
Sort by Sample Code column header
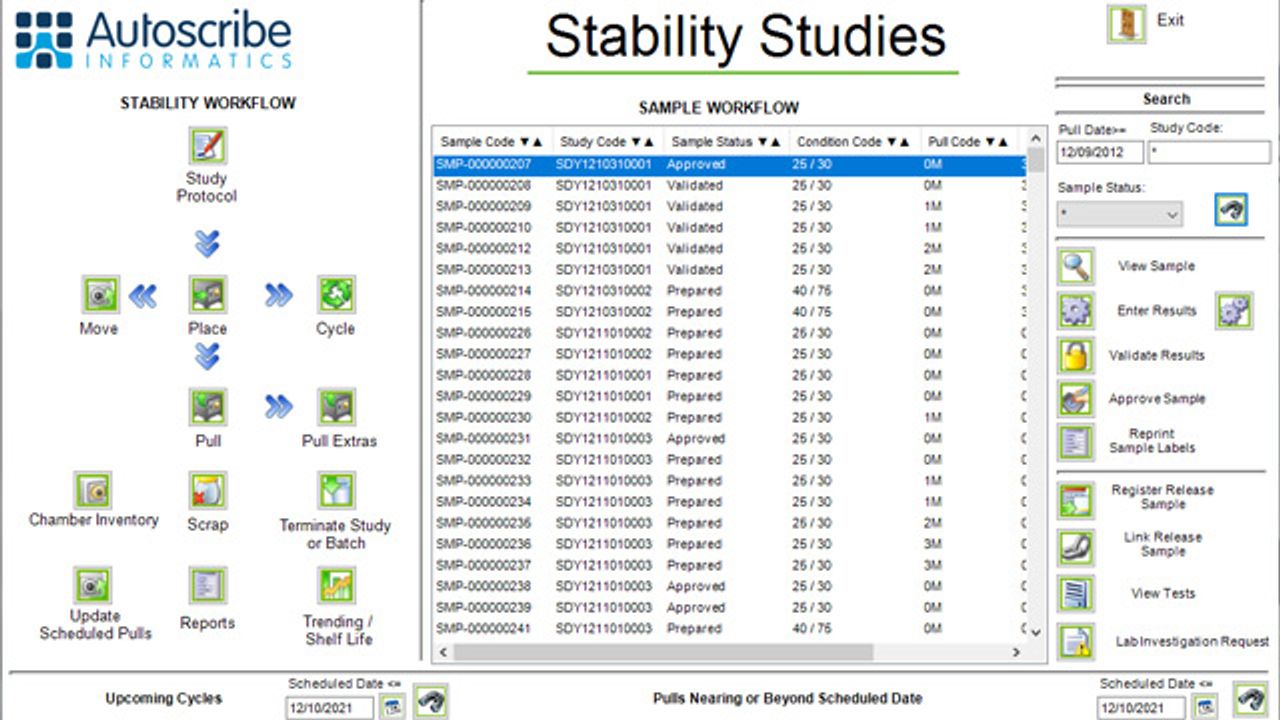491,142
